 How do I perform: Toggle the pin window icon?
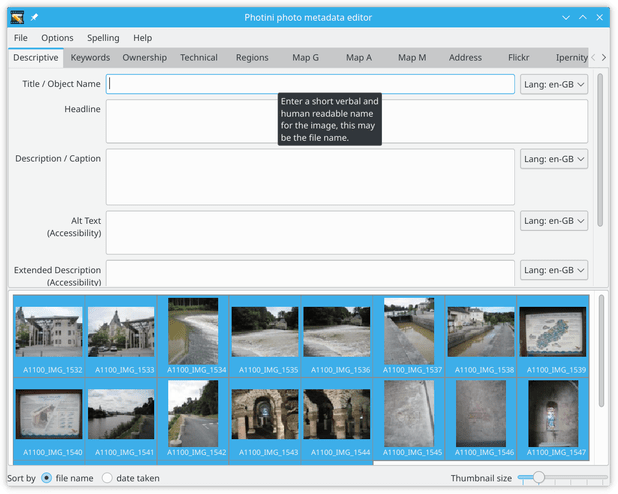point(35,17)
